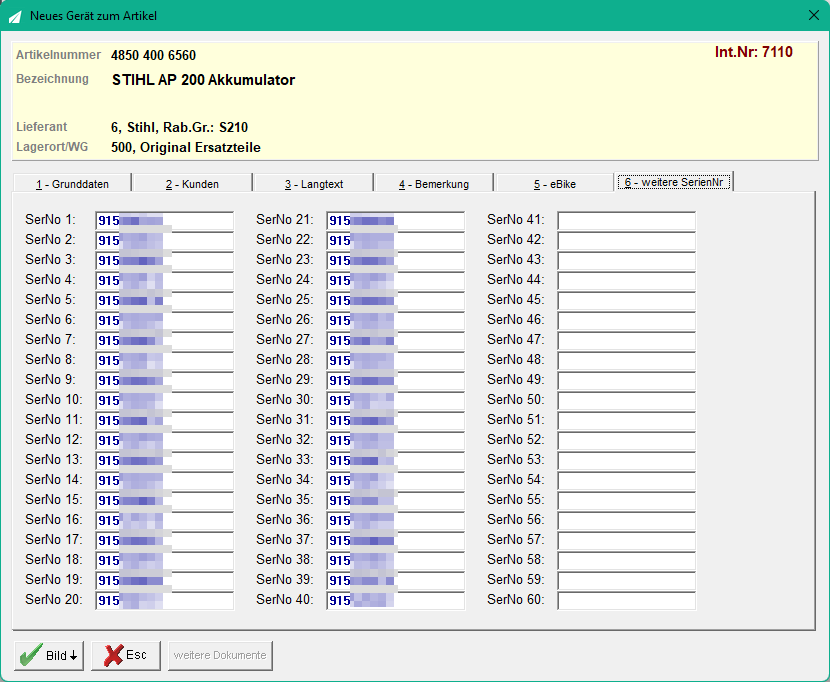Focus the SerNo 23 field

[395, 261]
